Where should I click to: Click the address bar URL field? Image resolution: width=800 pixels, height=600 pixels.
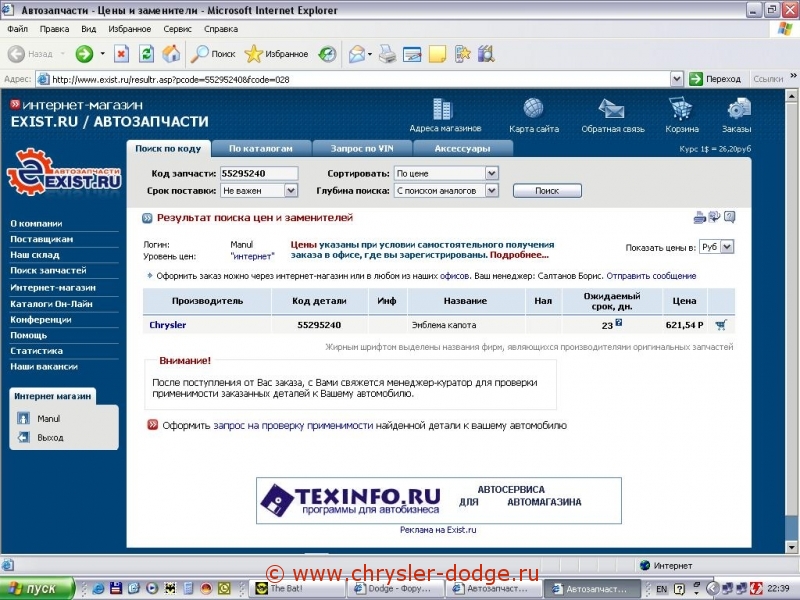tap(360, 79)
